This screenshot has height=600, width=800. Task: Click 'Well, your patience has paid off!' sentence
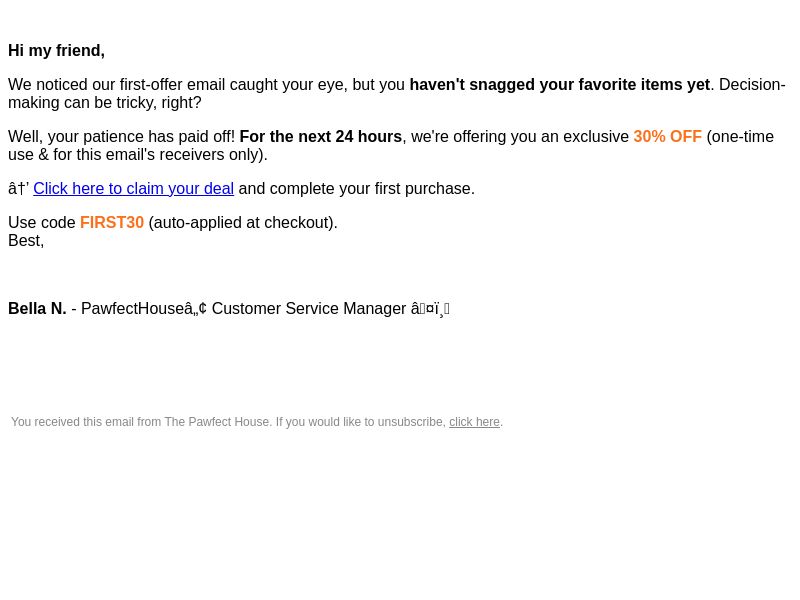(x=121, y=137)
